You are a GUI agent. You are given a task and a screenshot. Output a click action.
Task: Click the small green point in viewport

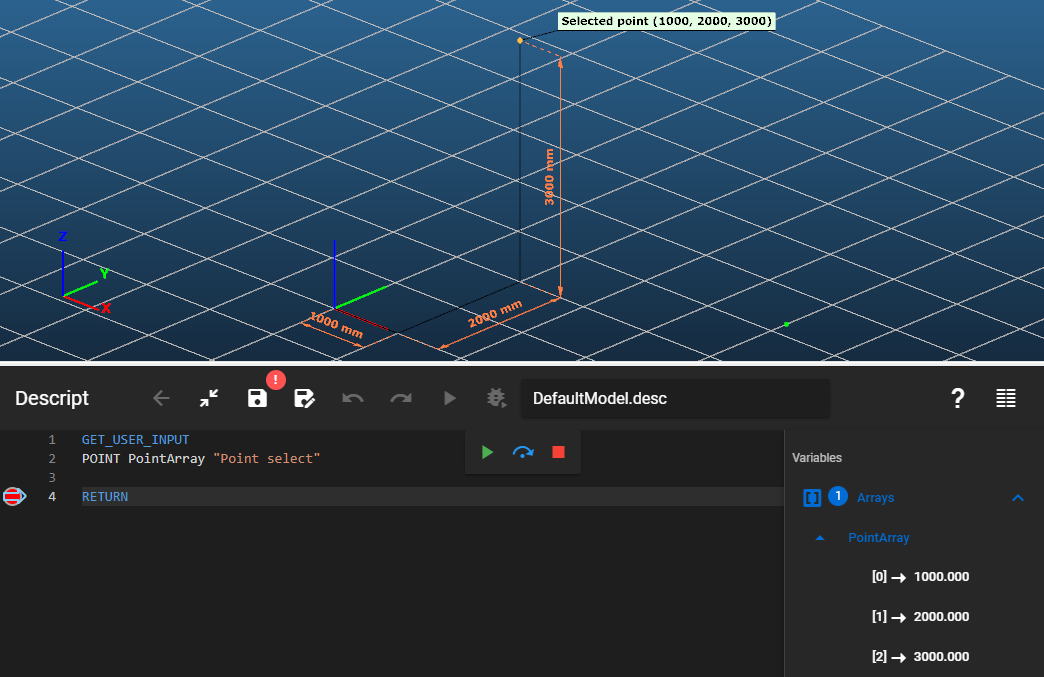(786, 324)
